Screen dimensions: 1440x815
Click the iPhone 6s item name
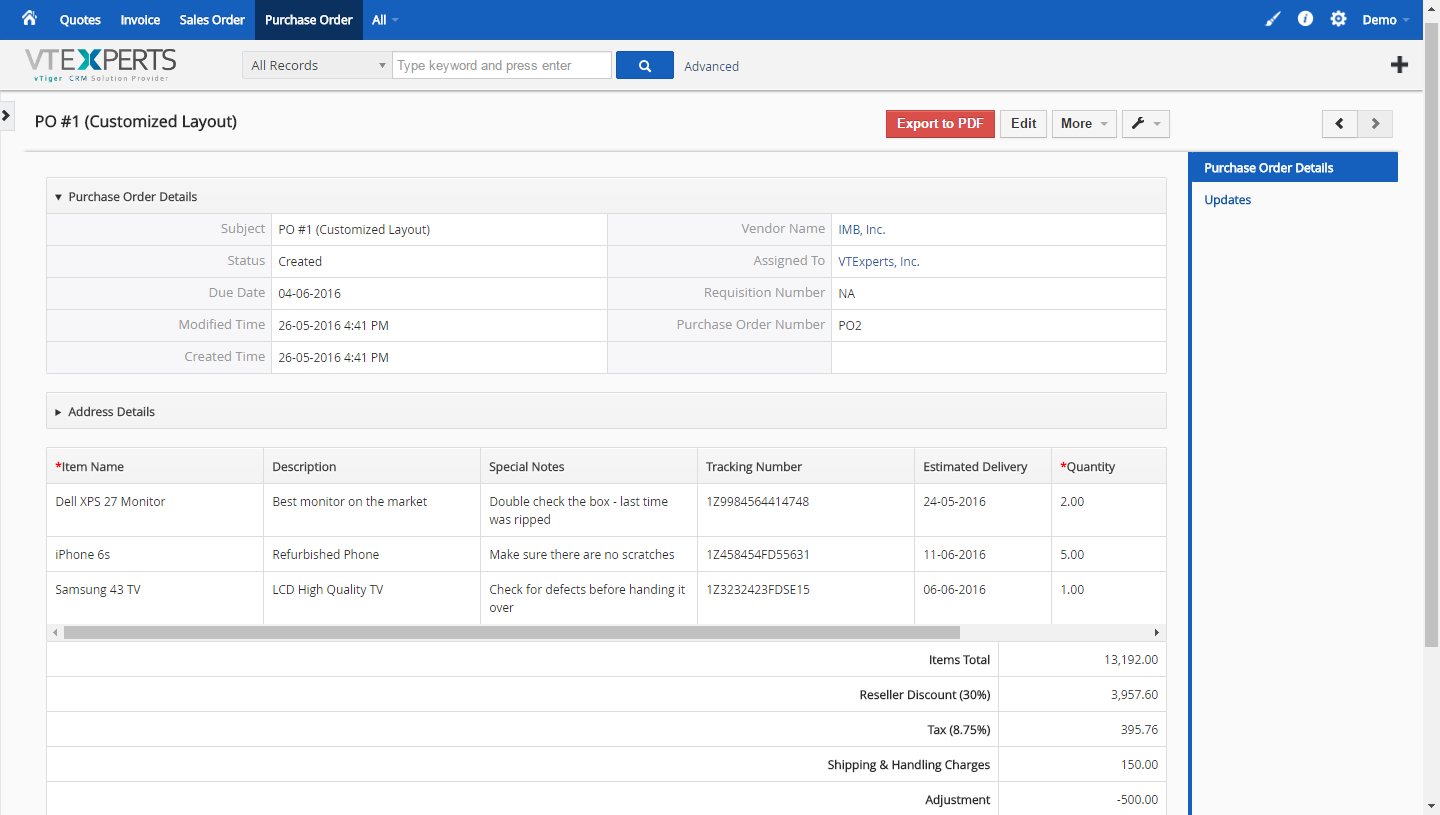click(x=82, y=555)
